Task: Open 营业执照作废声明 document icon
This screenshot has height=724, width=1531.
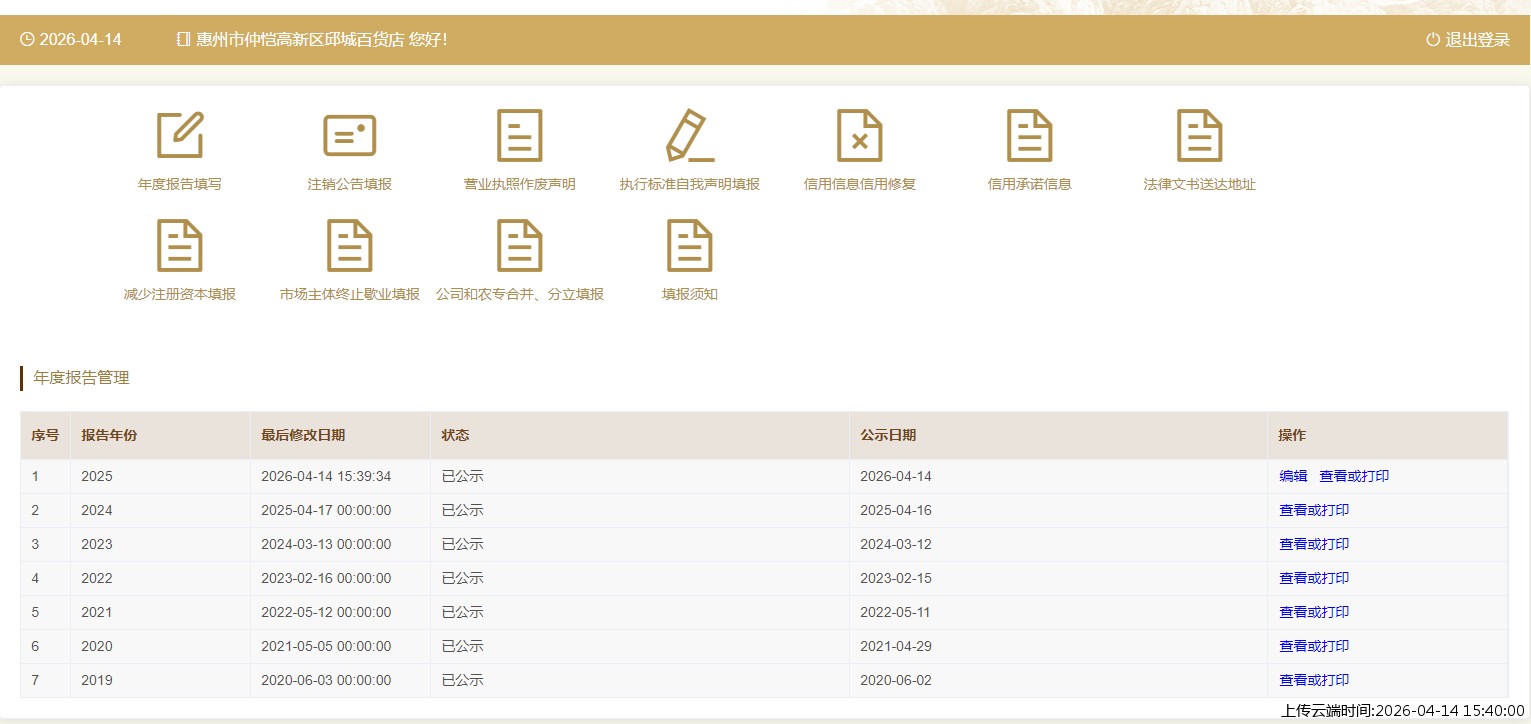Action: 520,135
